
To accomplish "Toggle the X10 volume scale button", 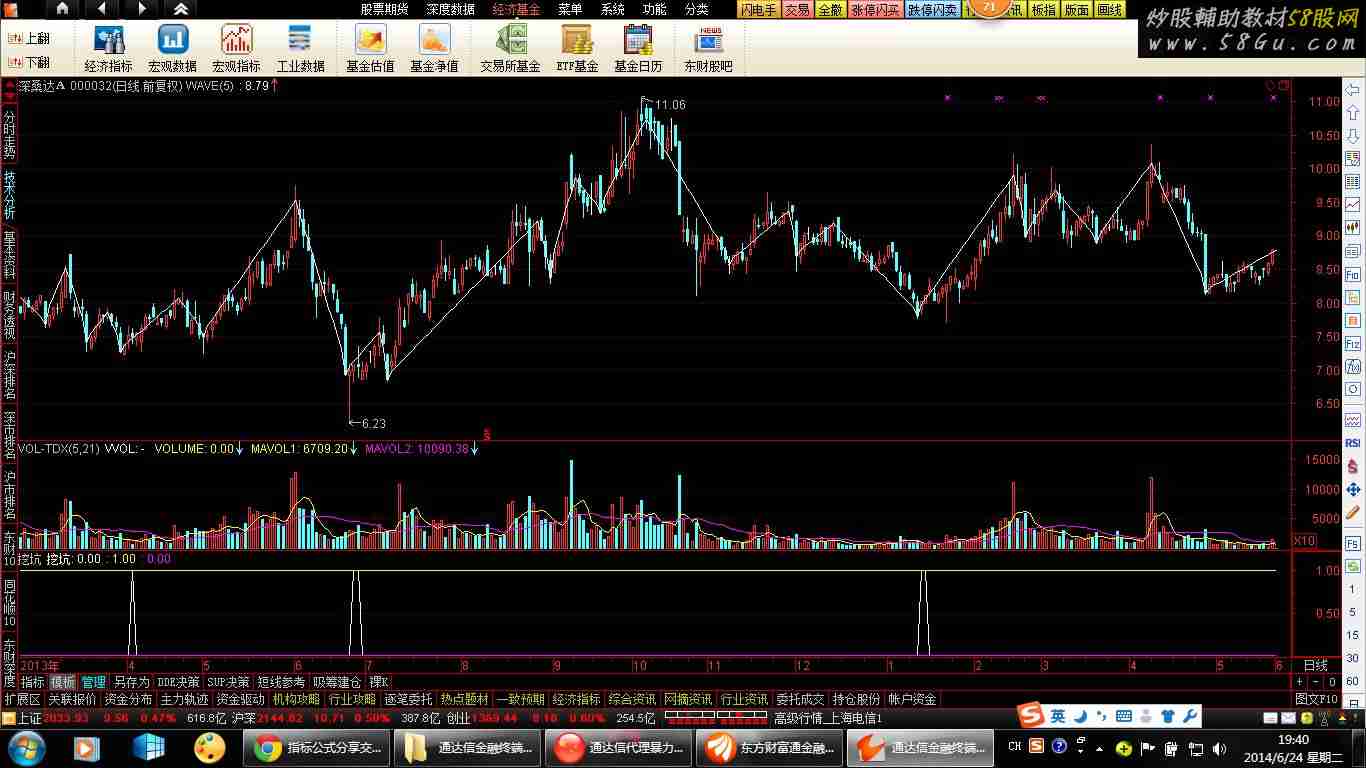I will click(1304, 541).
